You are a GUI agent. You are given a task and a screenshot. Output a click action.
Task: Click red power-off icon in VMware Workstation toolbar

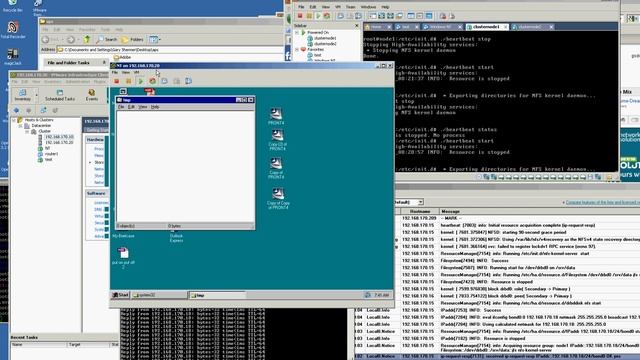(x=300, y=16)
